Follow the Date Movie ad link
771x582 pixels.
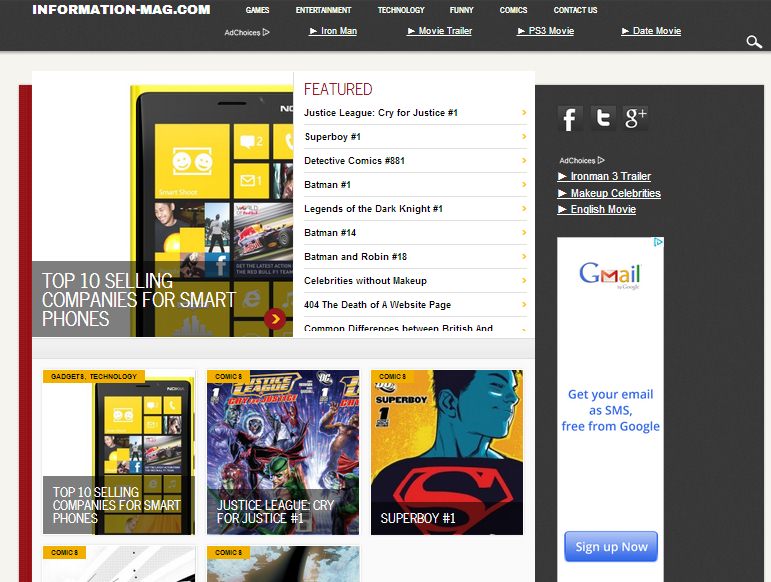pos(651,31)
